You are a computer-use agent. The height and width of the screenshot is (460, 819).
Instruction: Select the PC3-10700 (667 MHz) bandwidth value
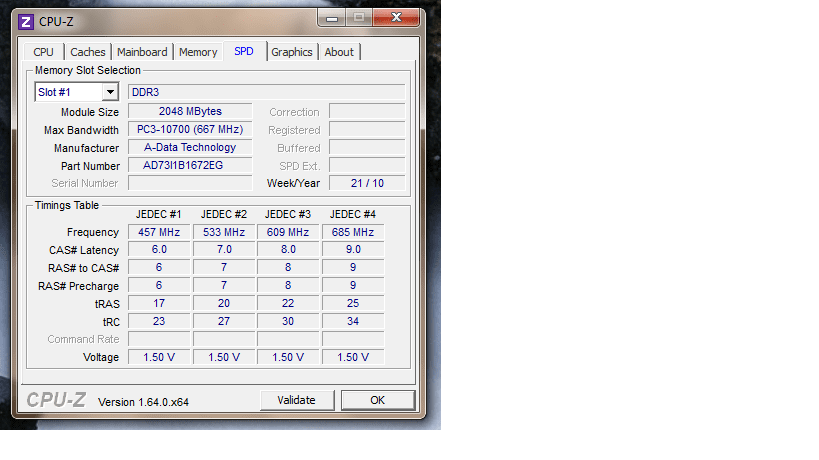190,129
